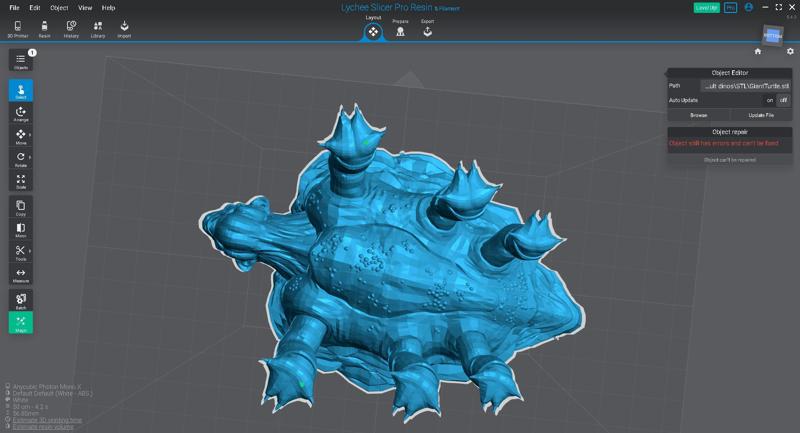Screen dimensions: 800x433
Task: Click the Object Editor panel header
Action: (x=730, y=73)
